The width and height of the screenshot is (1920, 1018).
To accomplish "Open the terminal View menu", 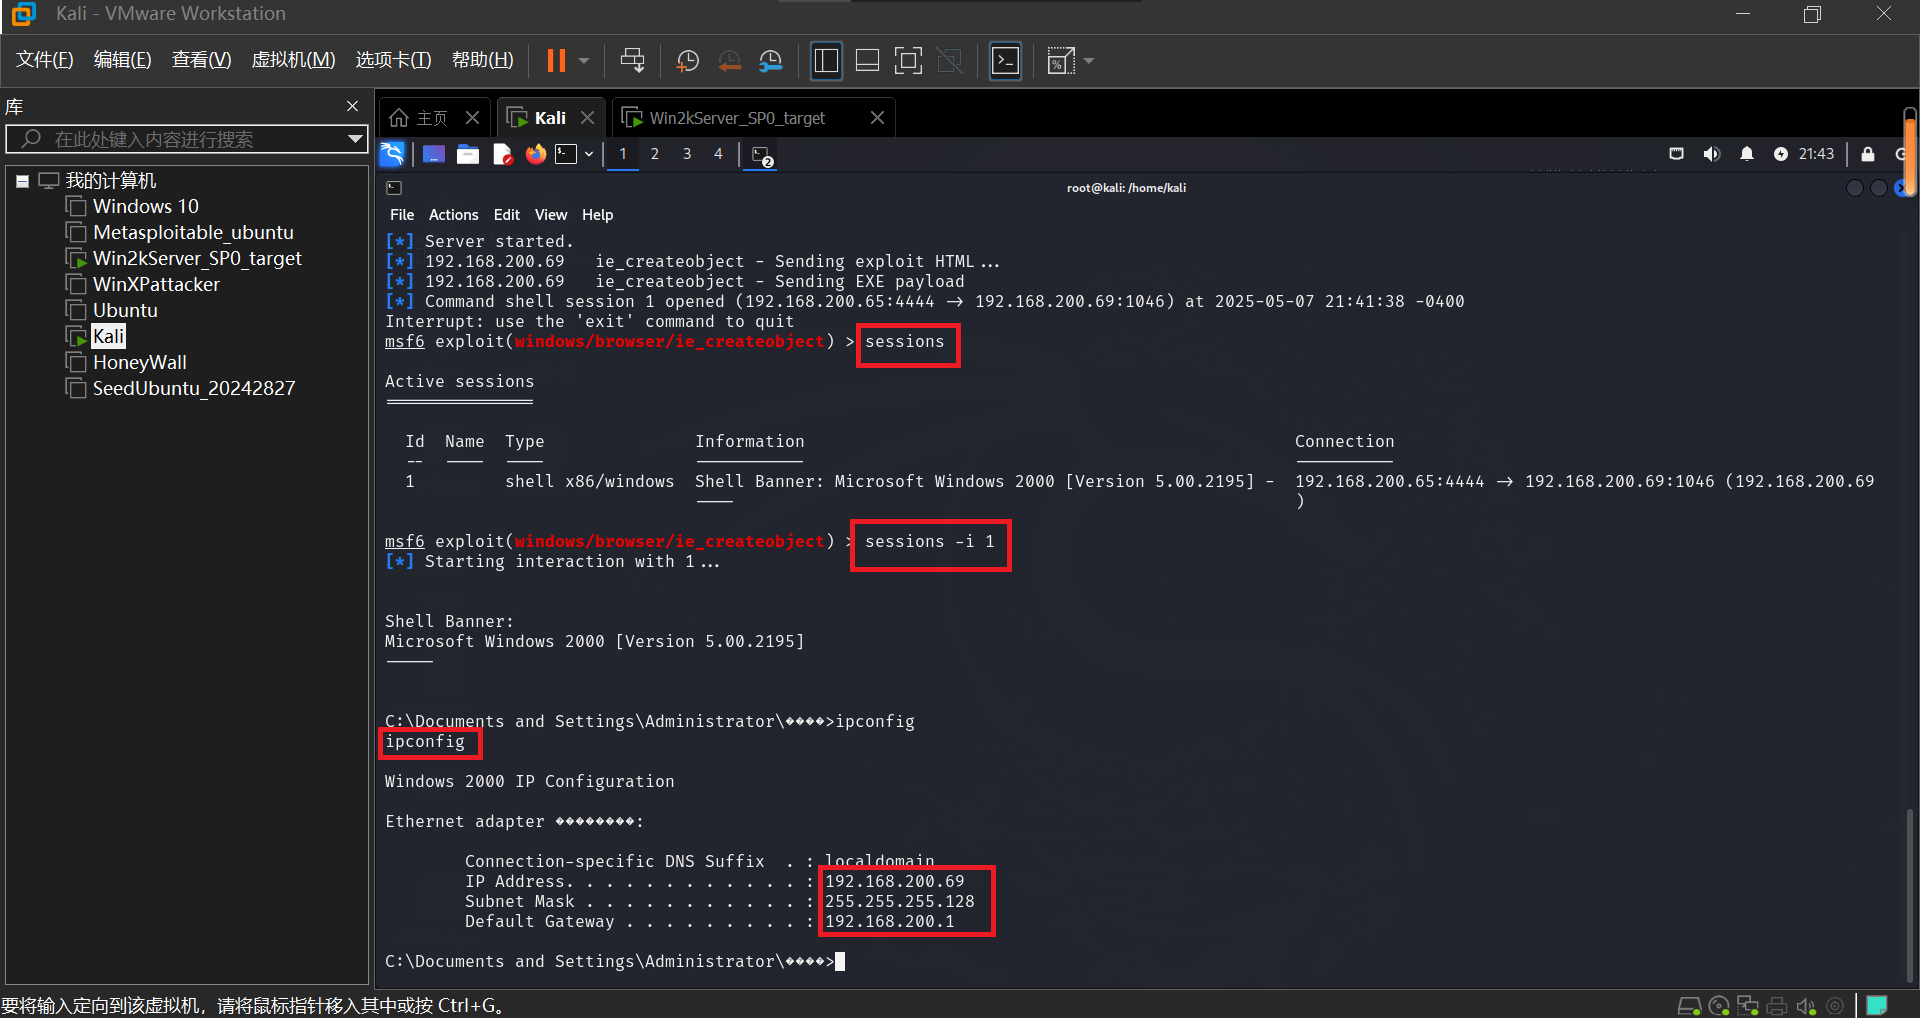I will [551, 215].
